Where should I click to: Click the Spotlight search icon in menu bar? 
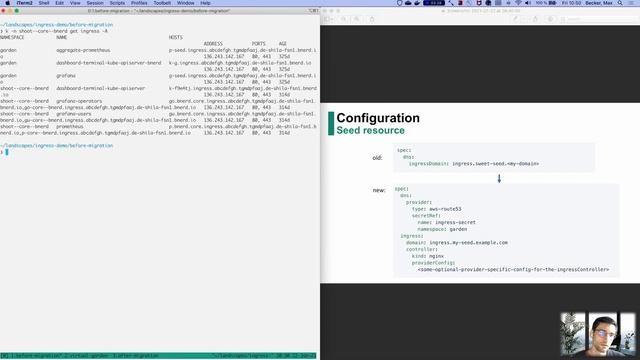coord(620,3)
